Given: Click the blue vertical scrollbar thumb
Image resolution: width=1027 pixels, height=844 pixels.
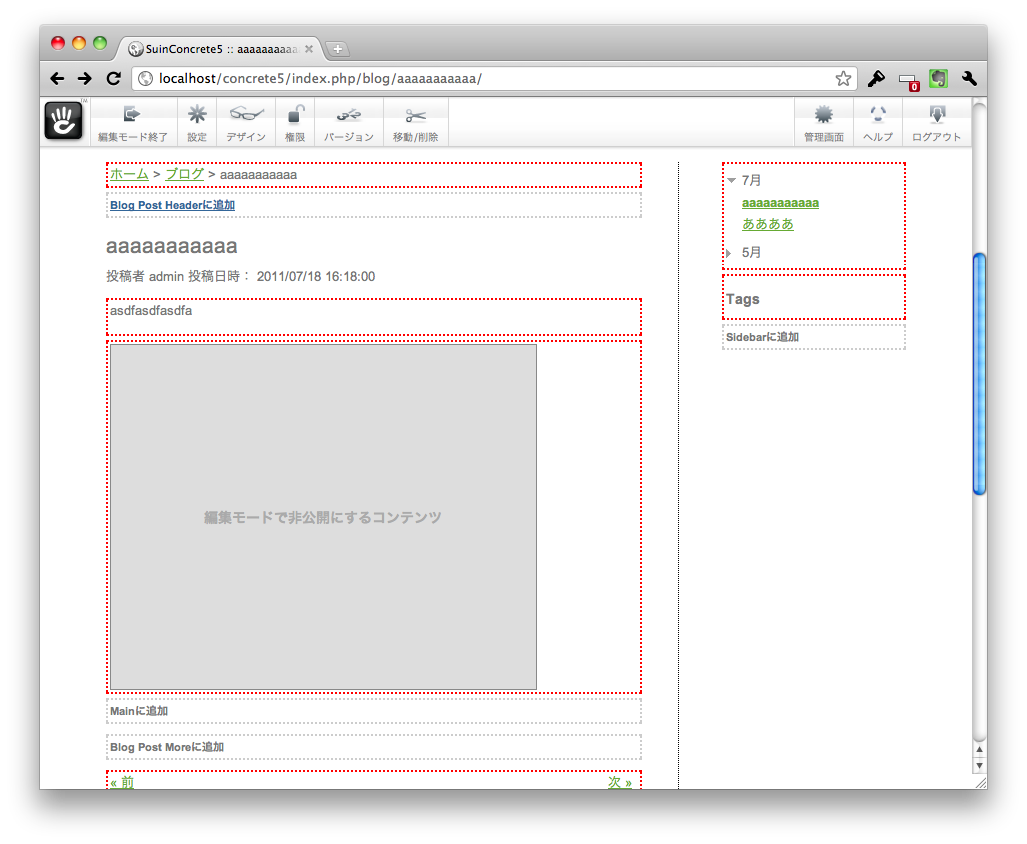Looking at the screenshot, I should click(979, 374).
